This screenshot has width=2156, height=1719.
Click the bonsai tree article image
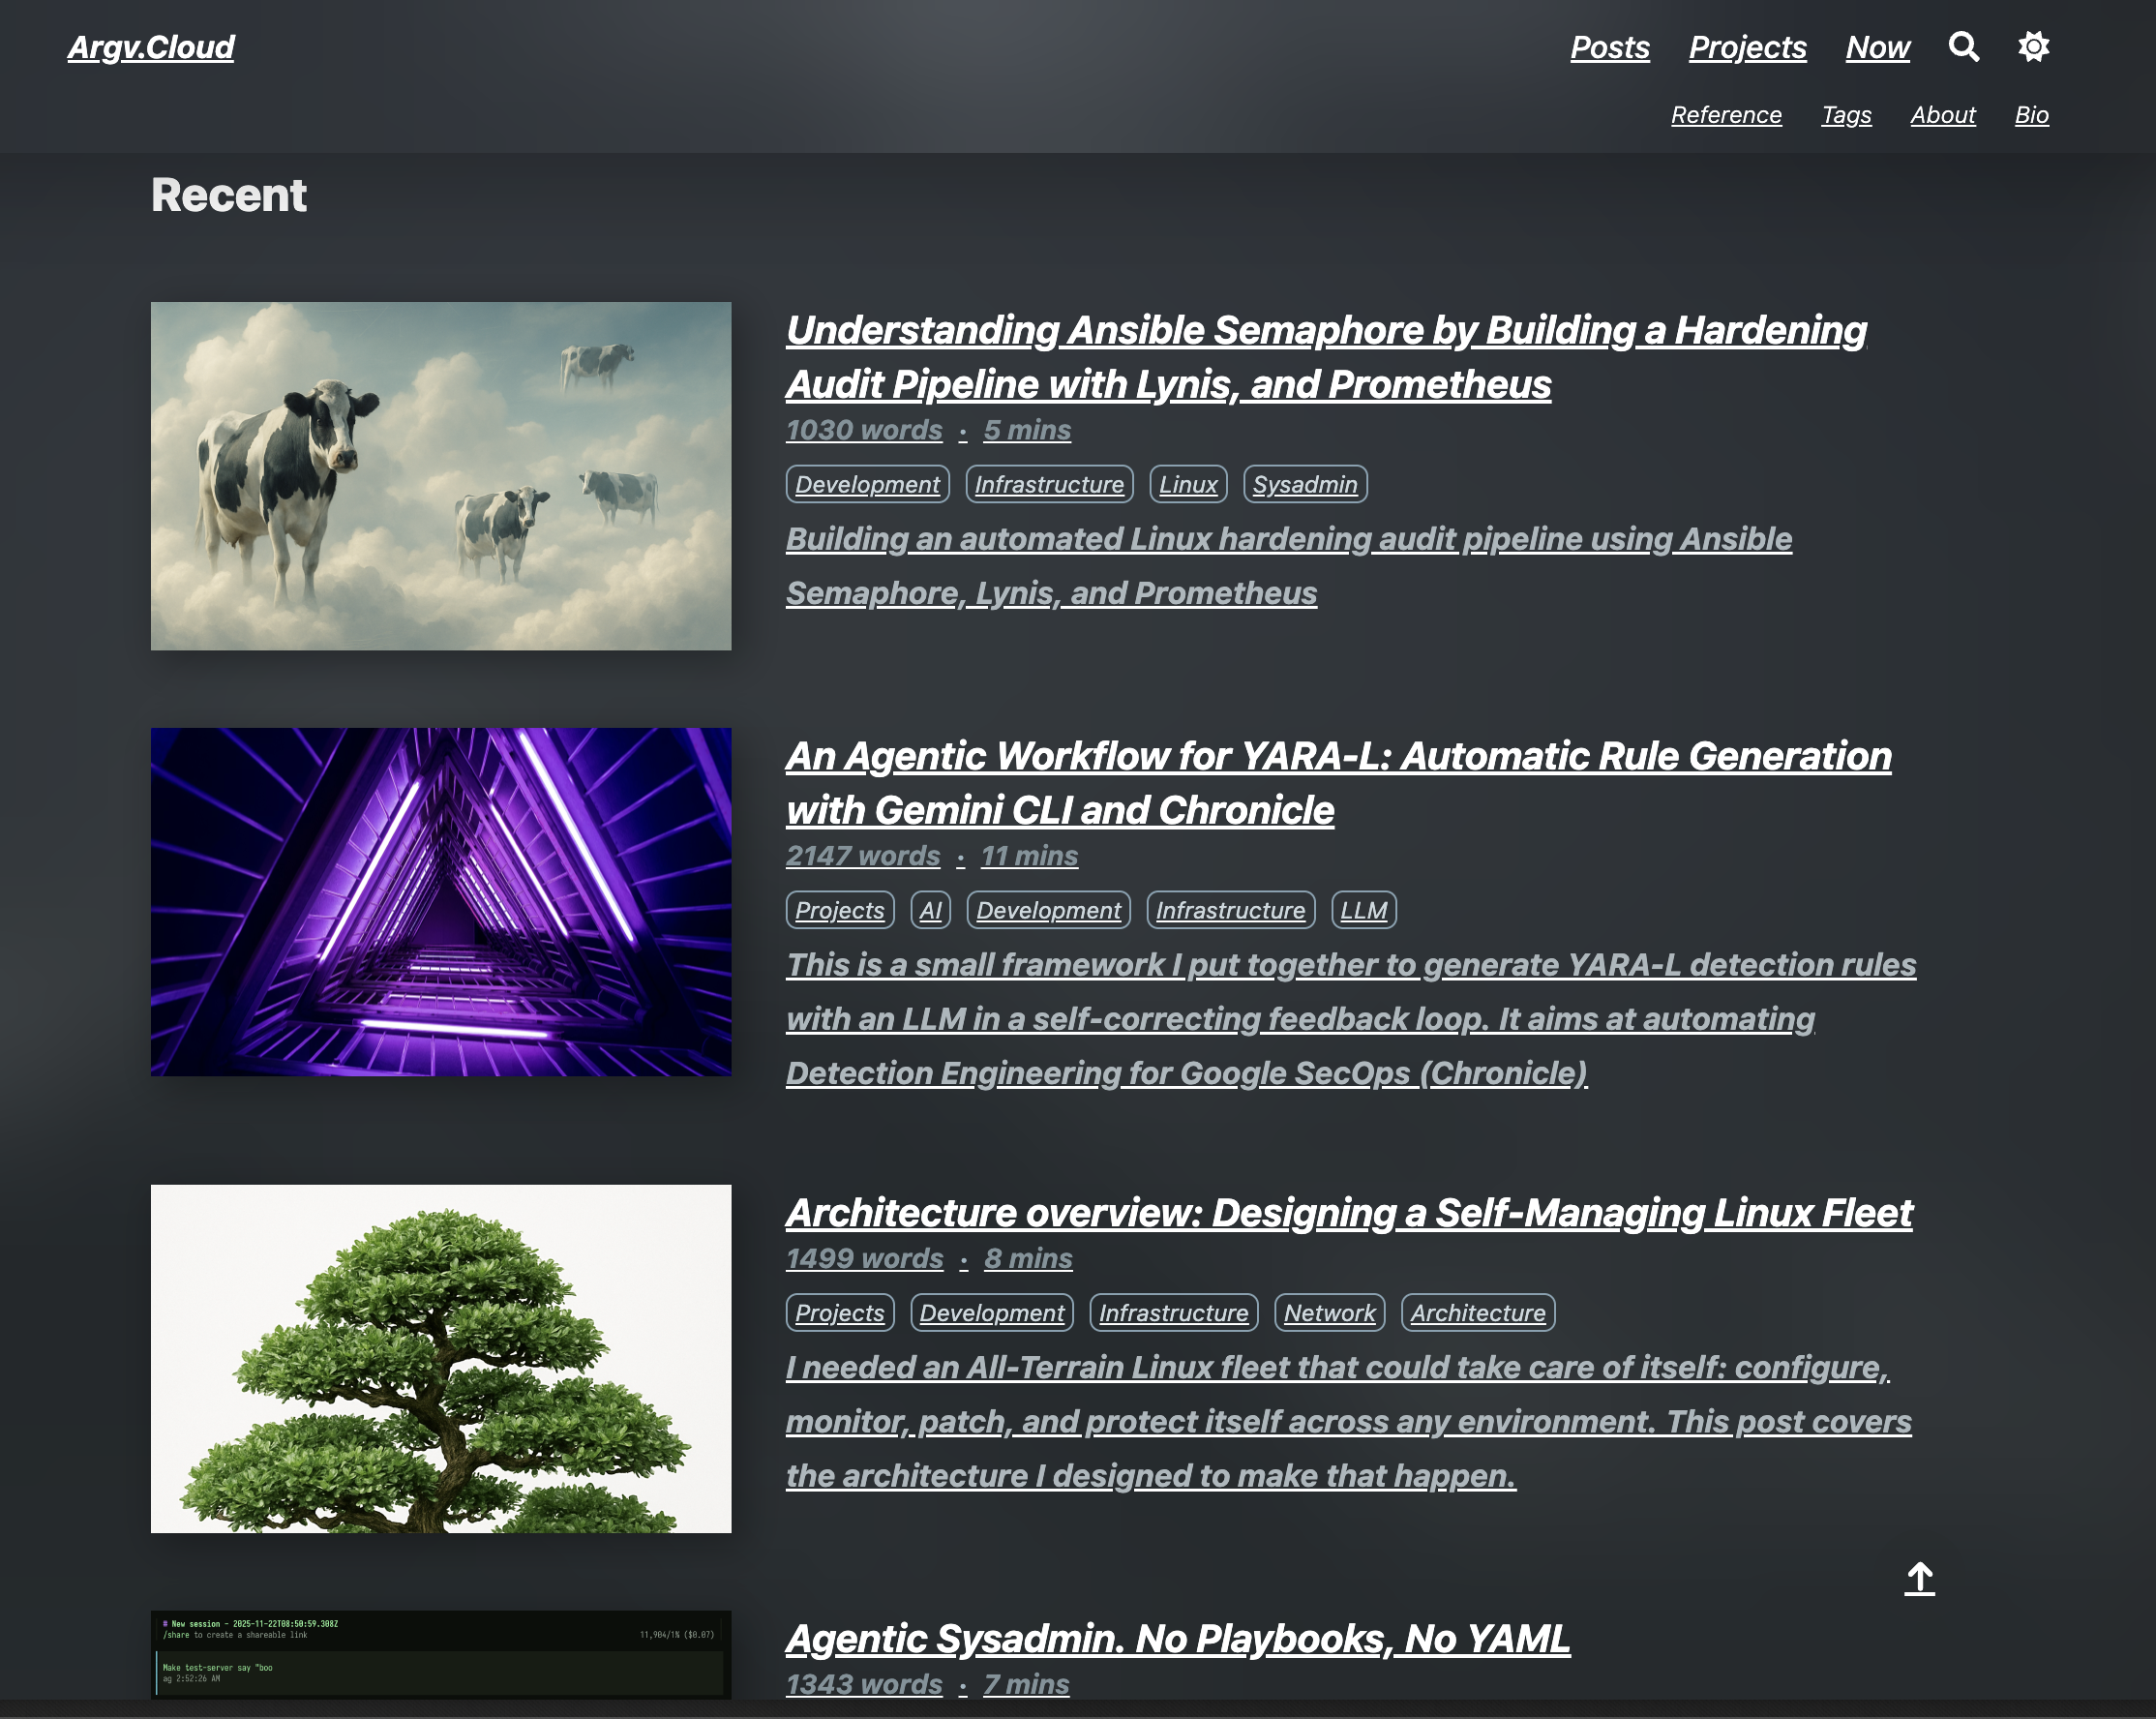point(441,1358)
